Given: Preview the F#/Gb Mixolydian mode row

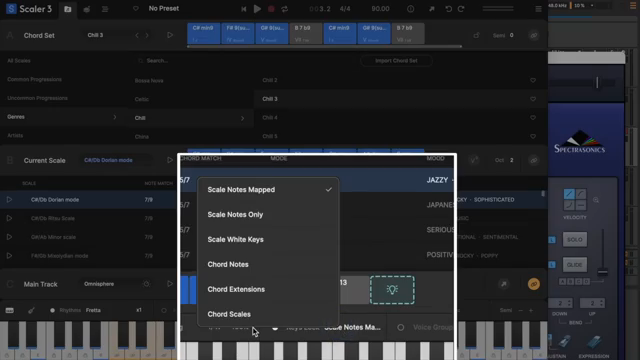Looking at the screenshot, I should (9, 256).
